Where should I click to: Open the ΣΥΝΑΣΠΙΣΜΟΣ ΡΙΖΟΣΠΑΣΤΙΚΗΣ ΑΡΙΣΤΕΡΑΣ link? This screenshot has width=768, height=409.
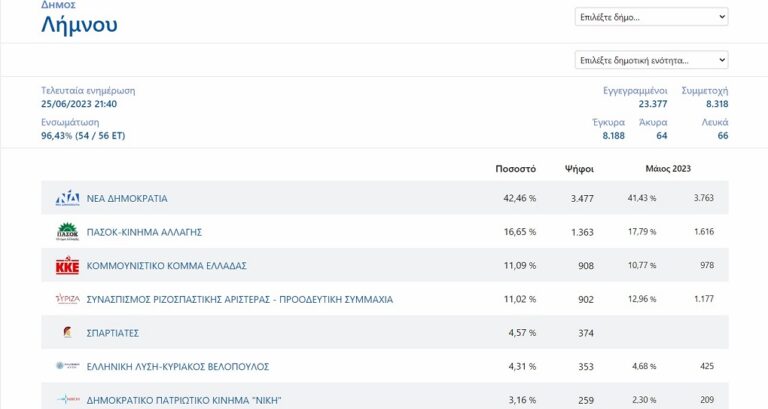coord(240,299)
